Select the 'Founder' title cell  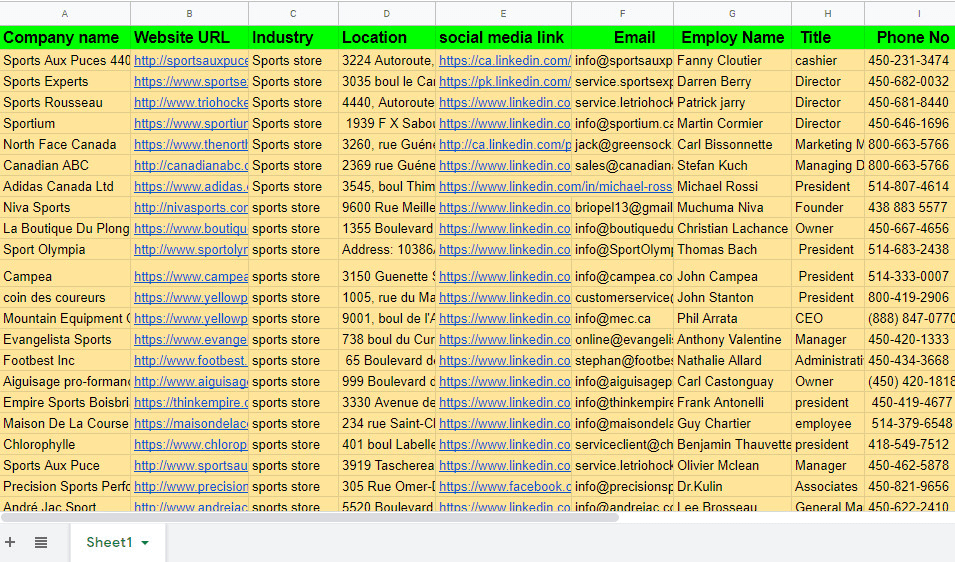828,208
